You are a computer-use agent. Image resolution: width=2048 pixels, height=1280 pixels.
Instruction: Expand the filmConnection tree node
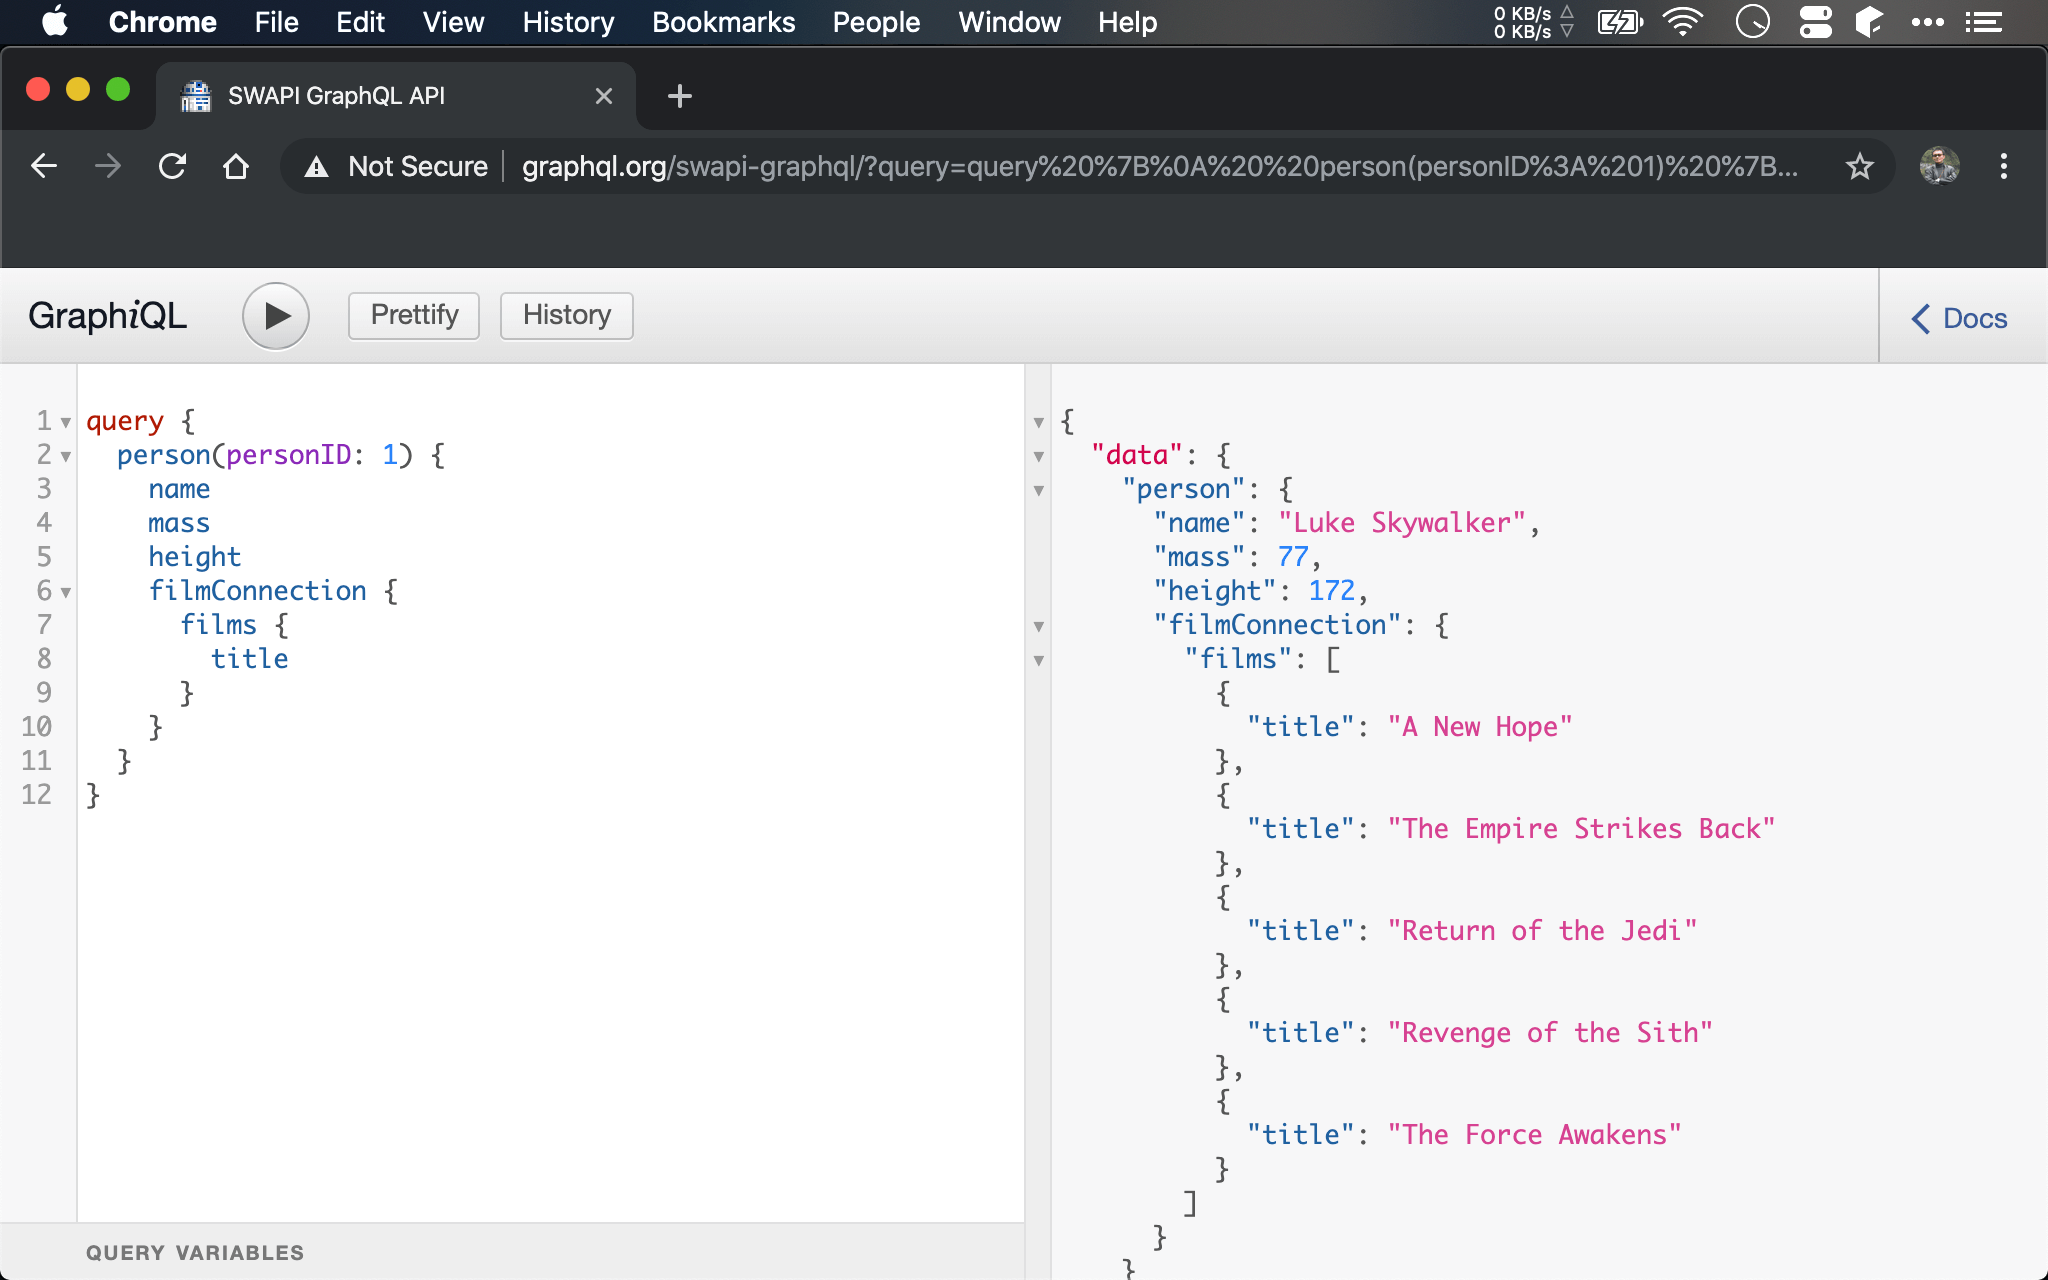1041,624
